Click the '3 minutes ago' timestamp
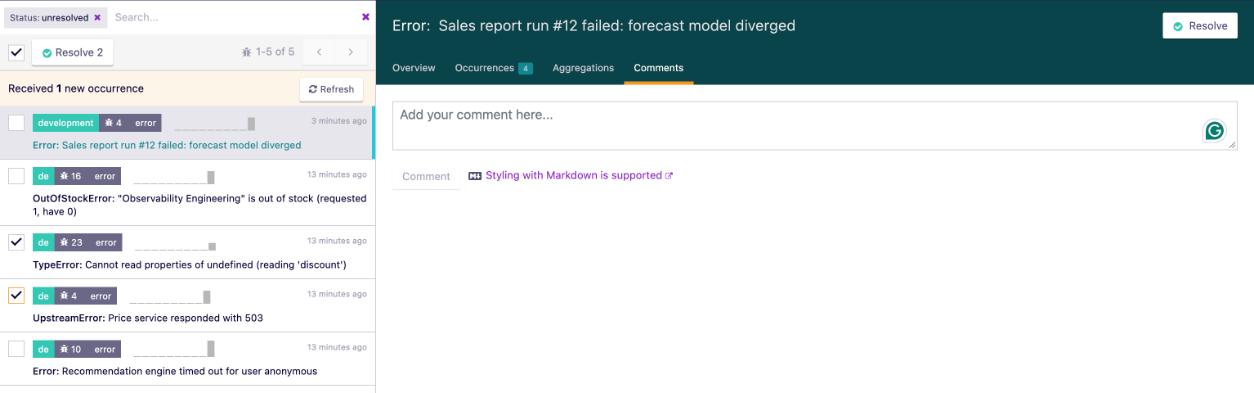1254x393 pixels. pos(339,120)
